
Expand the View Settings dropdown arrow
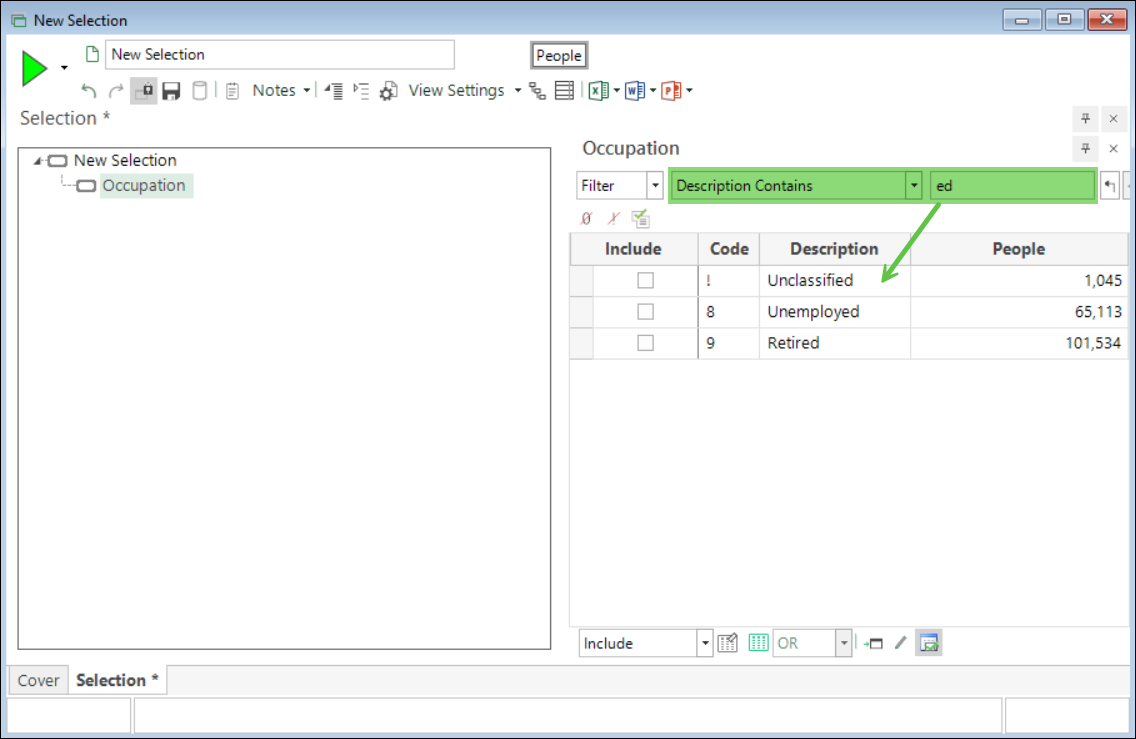click(518, 91)
